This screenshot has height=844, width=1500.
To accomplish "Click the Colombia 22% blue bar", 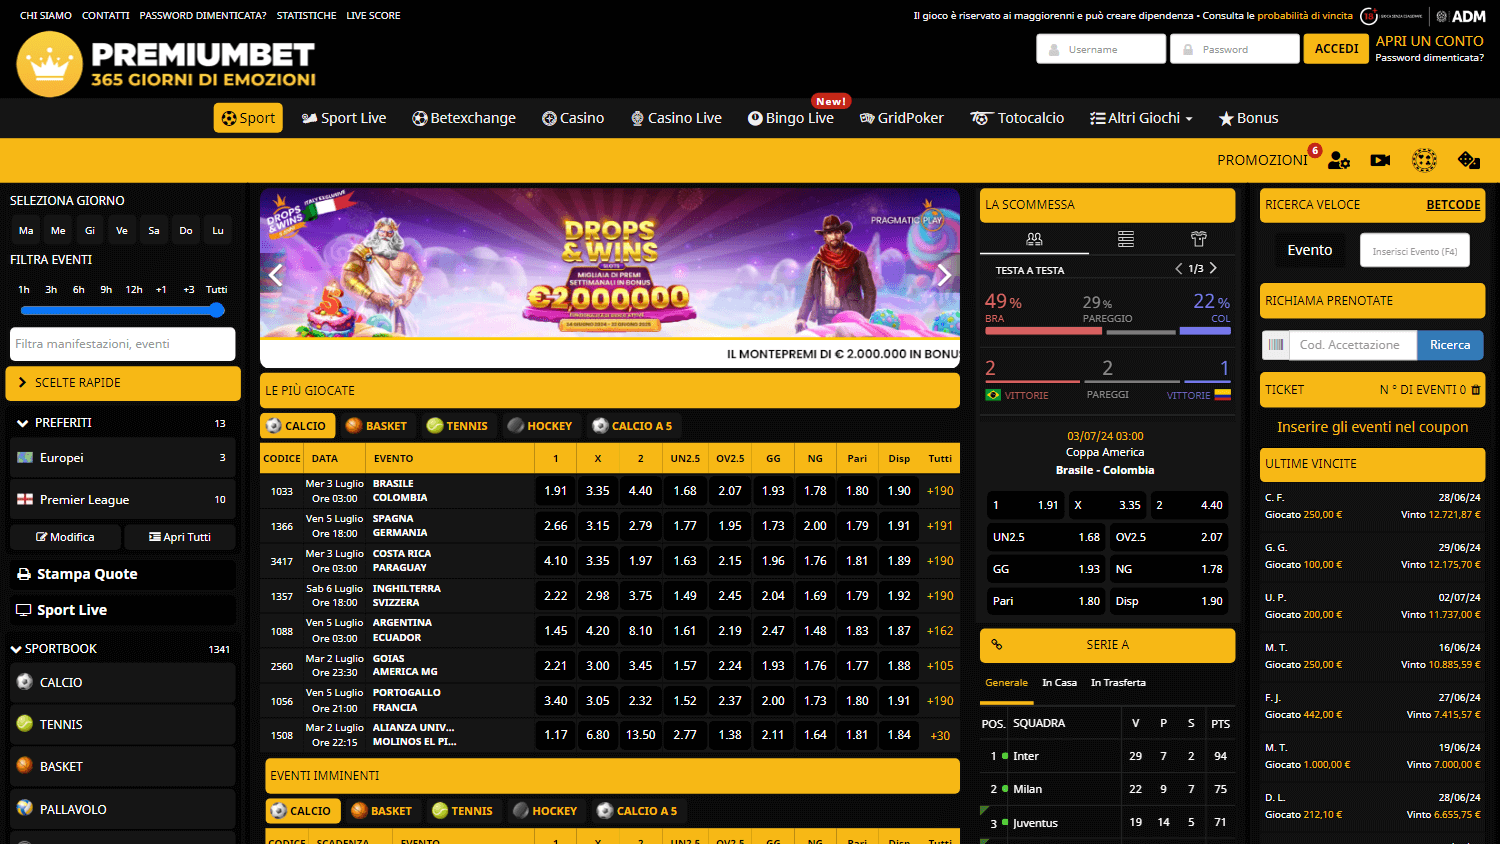I will point(1205,331).
